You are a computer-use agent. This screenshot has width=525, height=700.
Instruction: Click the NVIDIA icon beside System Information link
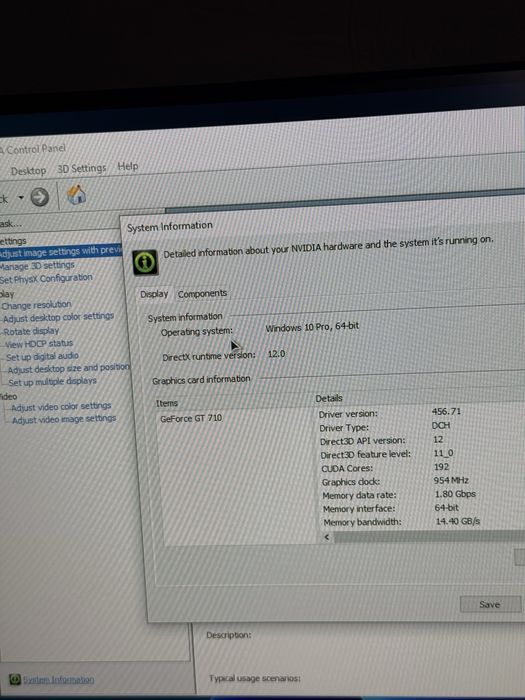click(x=15, y=679)
